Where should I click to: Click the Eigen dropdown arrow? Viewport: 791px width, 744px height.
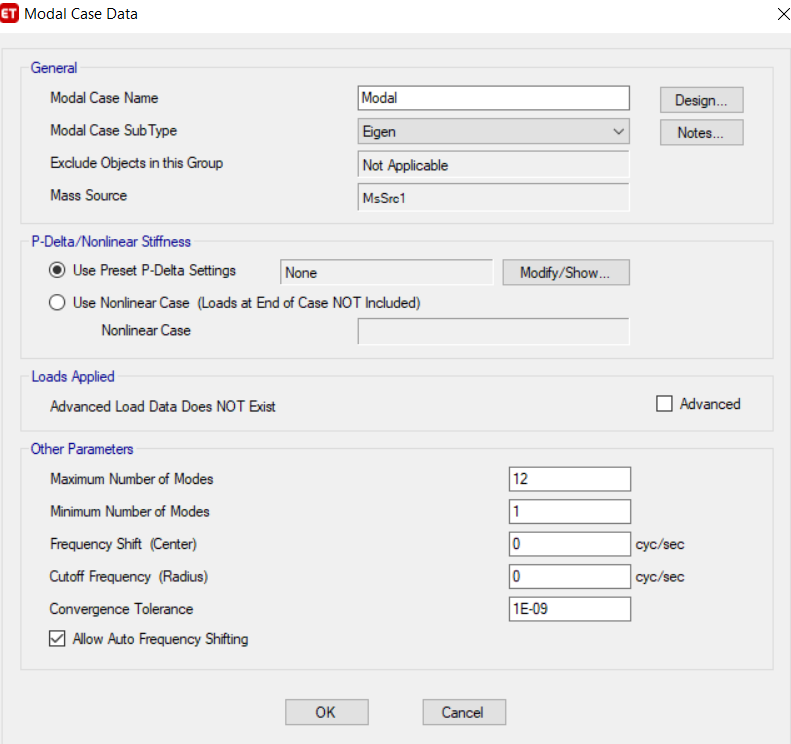618,132
